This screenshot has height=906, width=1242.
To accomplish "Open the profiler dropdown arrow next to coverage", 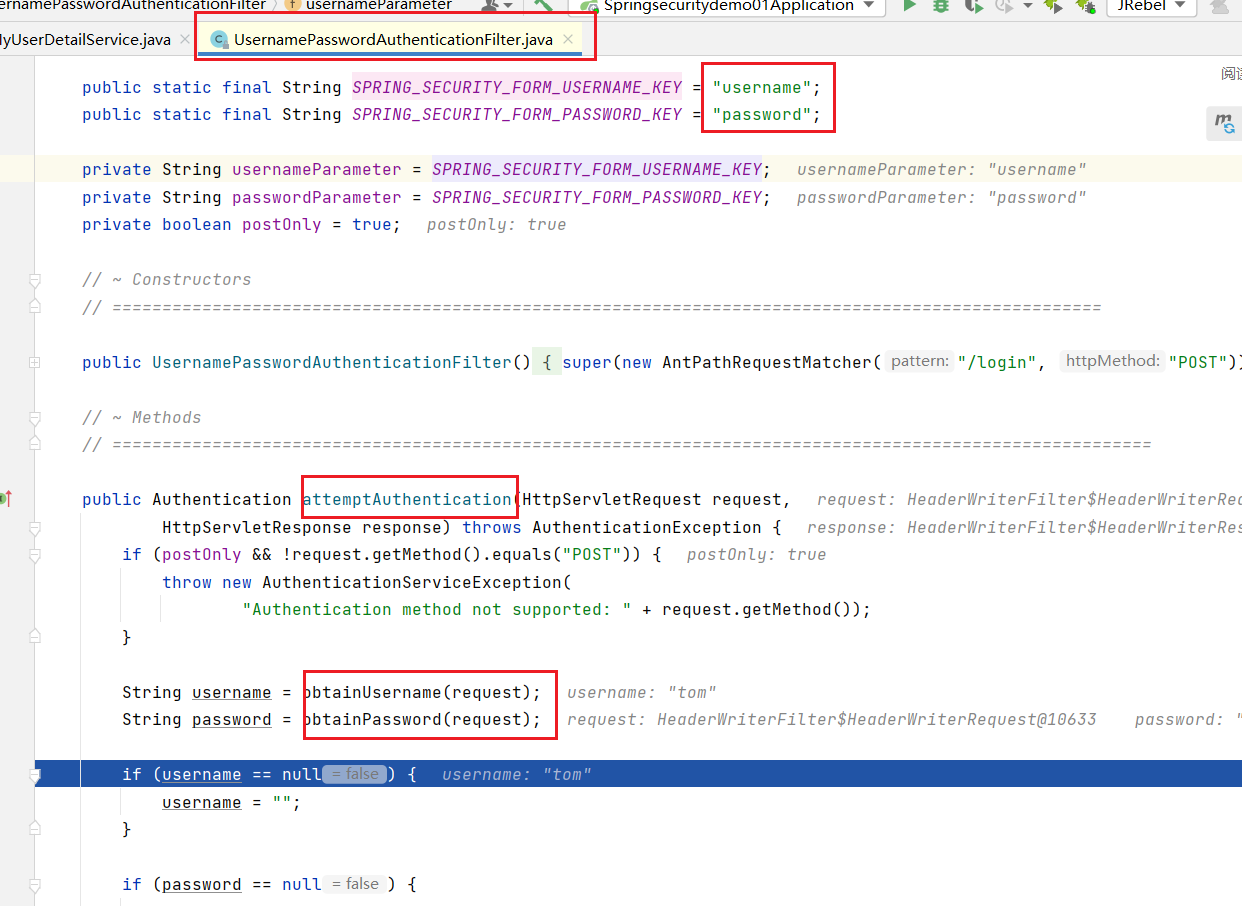I will 1028,5.
